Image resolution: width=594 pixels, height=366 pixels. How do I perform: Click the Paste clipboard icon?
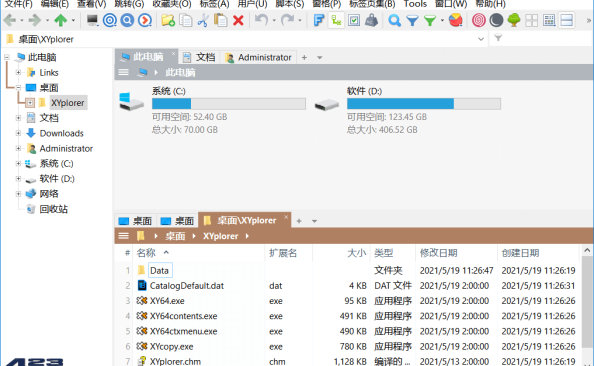(x=220, y=20)
